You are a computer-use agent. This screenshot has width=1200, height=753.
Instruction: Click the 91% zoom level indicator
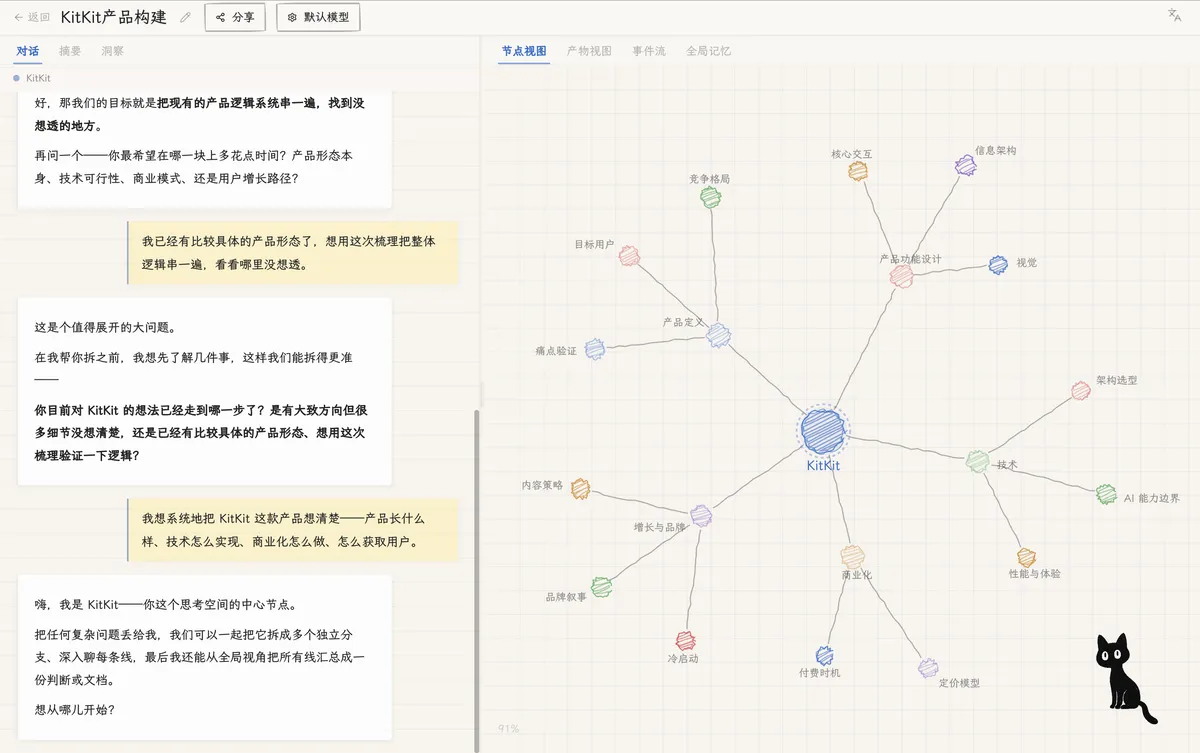pos(508,729)
